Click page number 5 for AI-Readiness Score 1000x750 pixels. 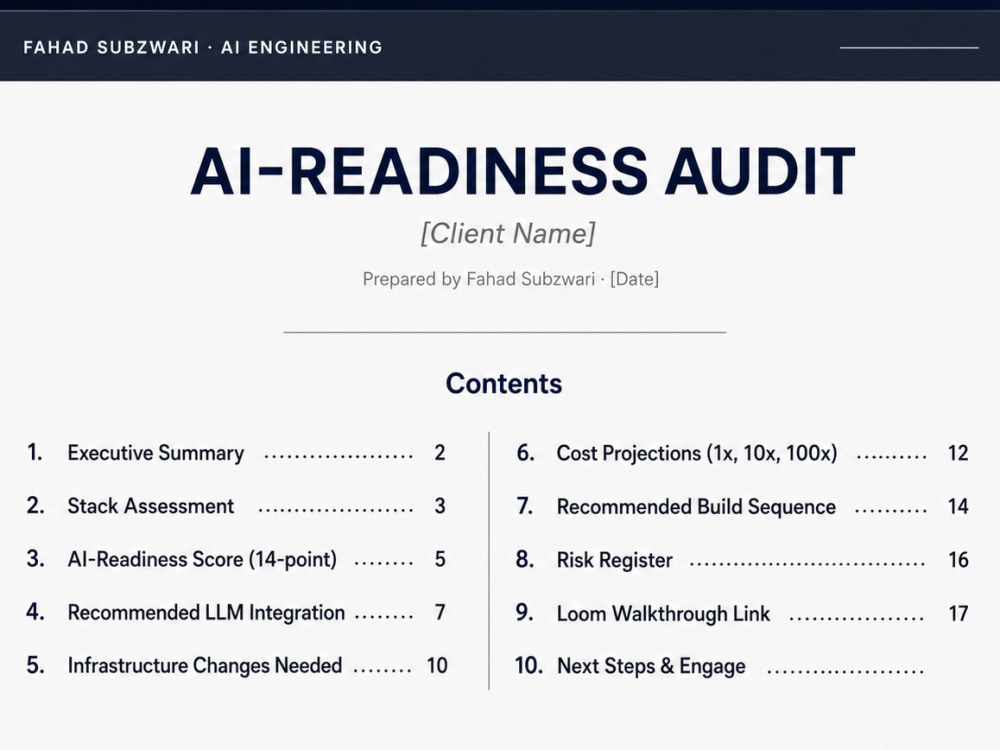coord(439,559)
